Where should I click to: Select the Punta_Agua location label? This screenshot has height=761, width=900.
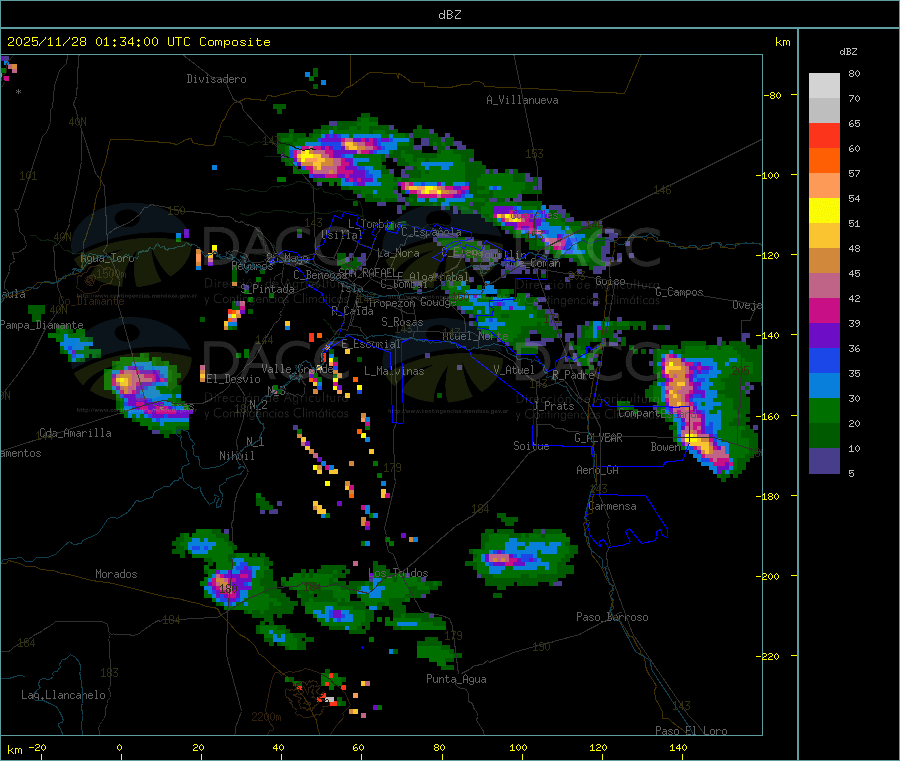456,680
